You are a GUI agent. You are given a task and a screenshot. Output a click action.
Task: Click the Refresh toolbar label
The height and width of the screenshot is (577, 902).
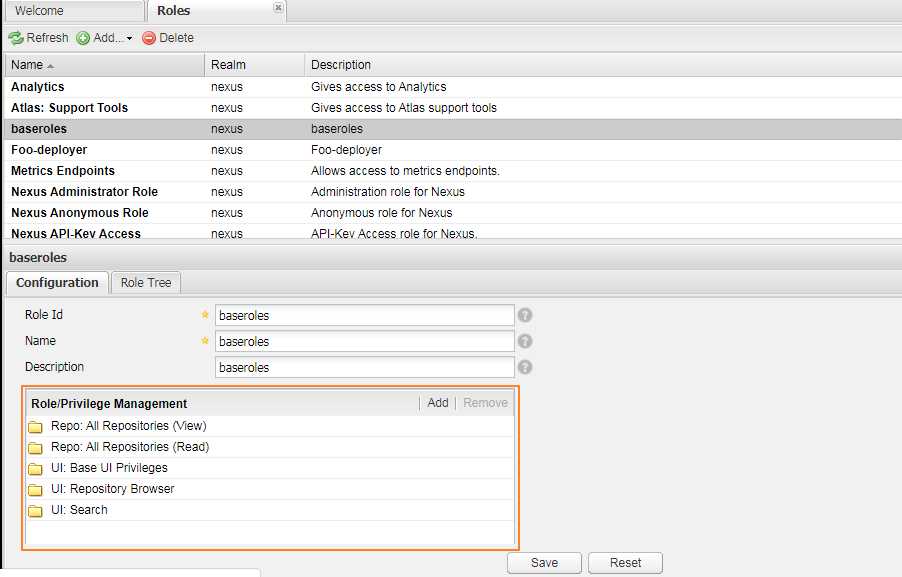(x=47, y=38)
